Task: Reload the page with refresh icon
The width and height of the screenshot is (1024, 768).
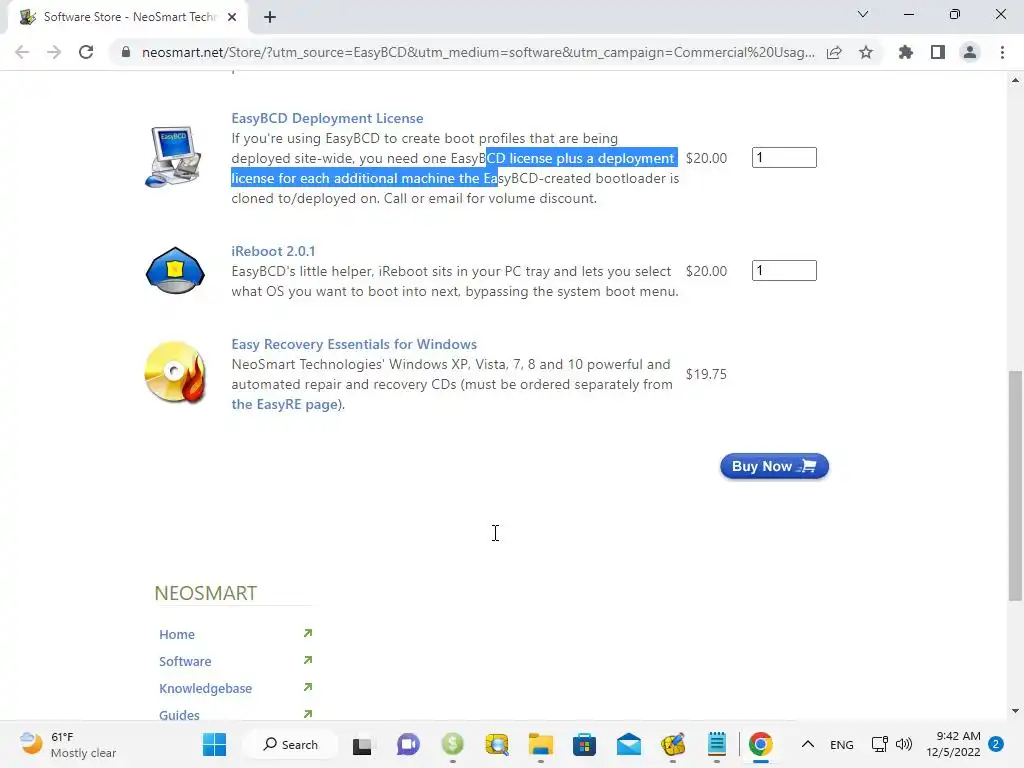Action: pos(86,52)
